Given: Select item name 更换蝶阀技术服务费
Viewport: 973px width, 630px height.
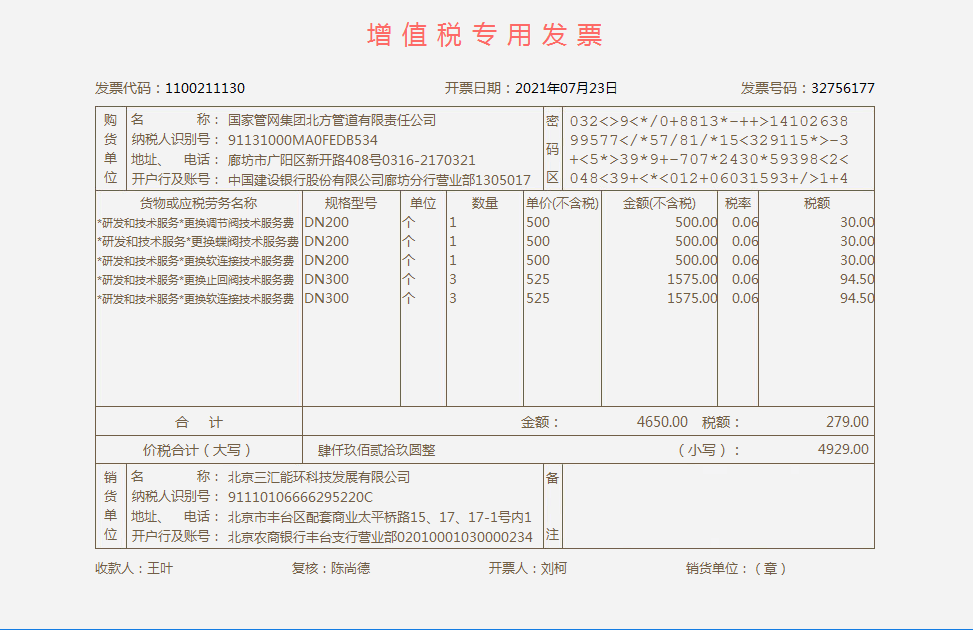Looking at the screenshot, I should [x=244, y=241].
